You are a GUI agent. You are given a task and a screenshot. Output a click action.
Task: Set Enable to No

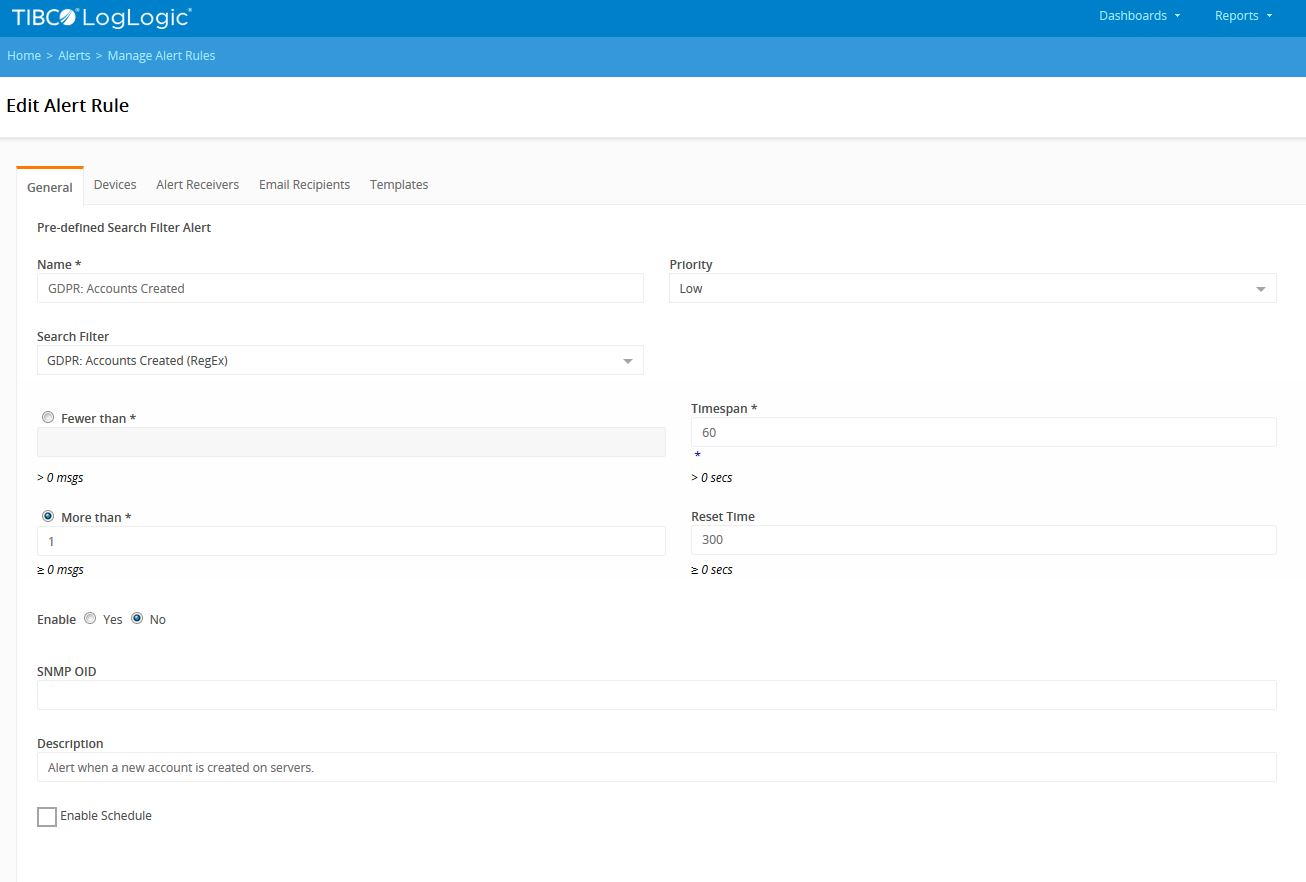(137, 619)
